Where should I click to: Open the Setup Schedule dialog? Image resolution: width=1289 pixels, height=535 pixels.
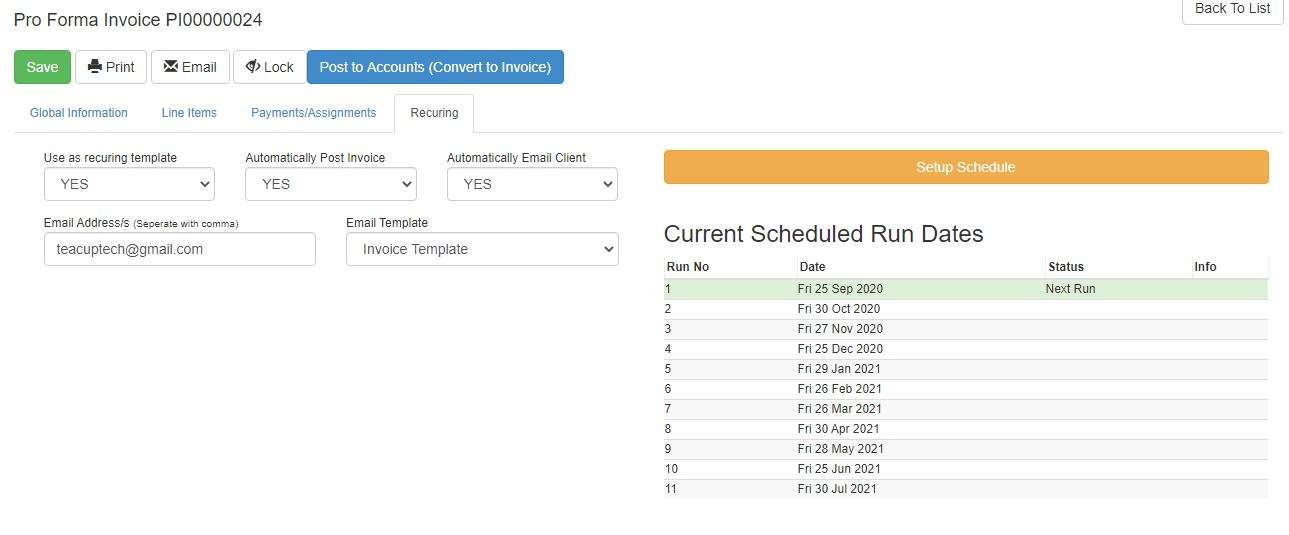[965, 167]
